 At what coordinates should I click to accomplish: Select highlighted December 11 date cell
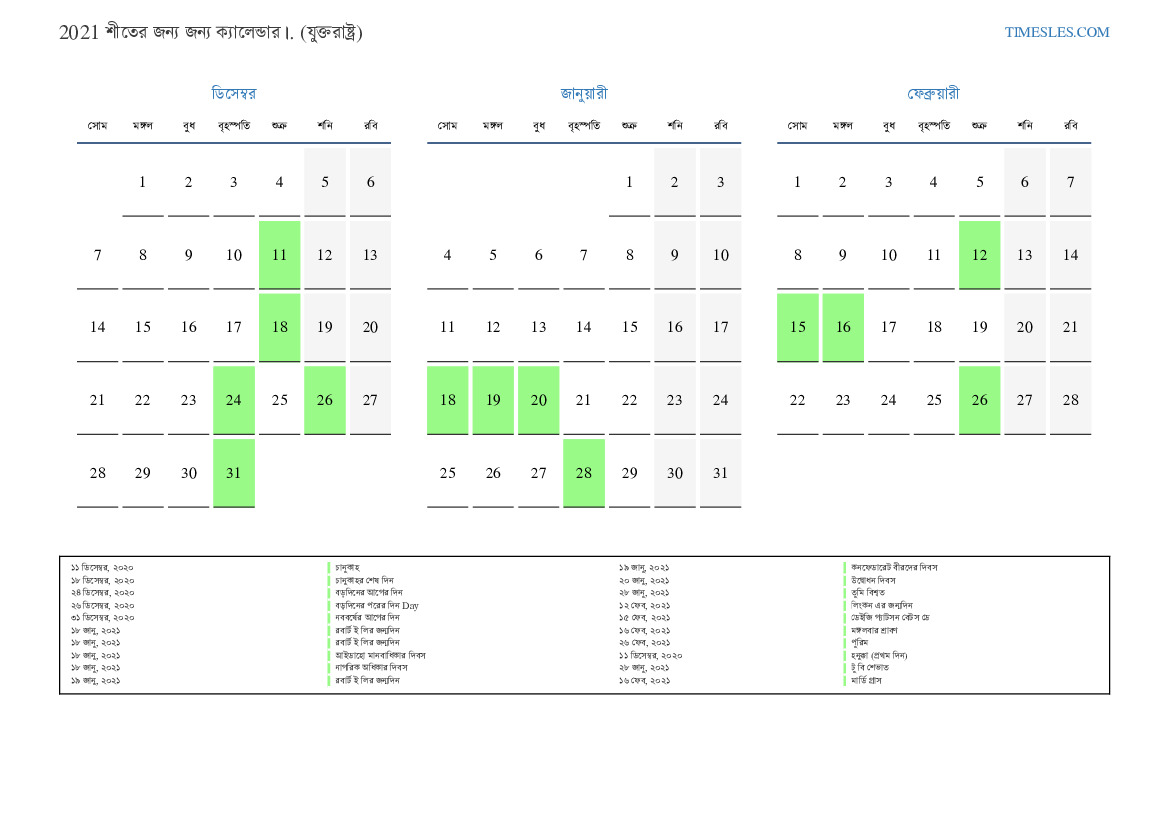279,255
